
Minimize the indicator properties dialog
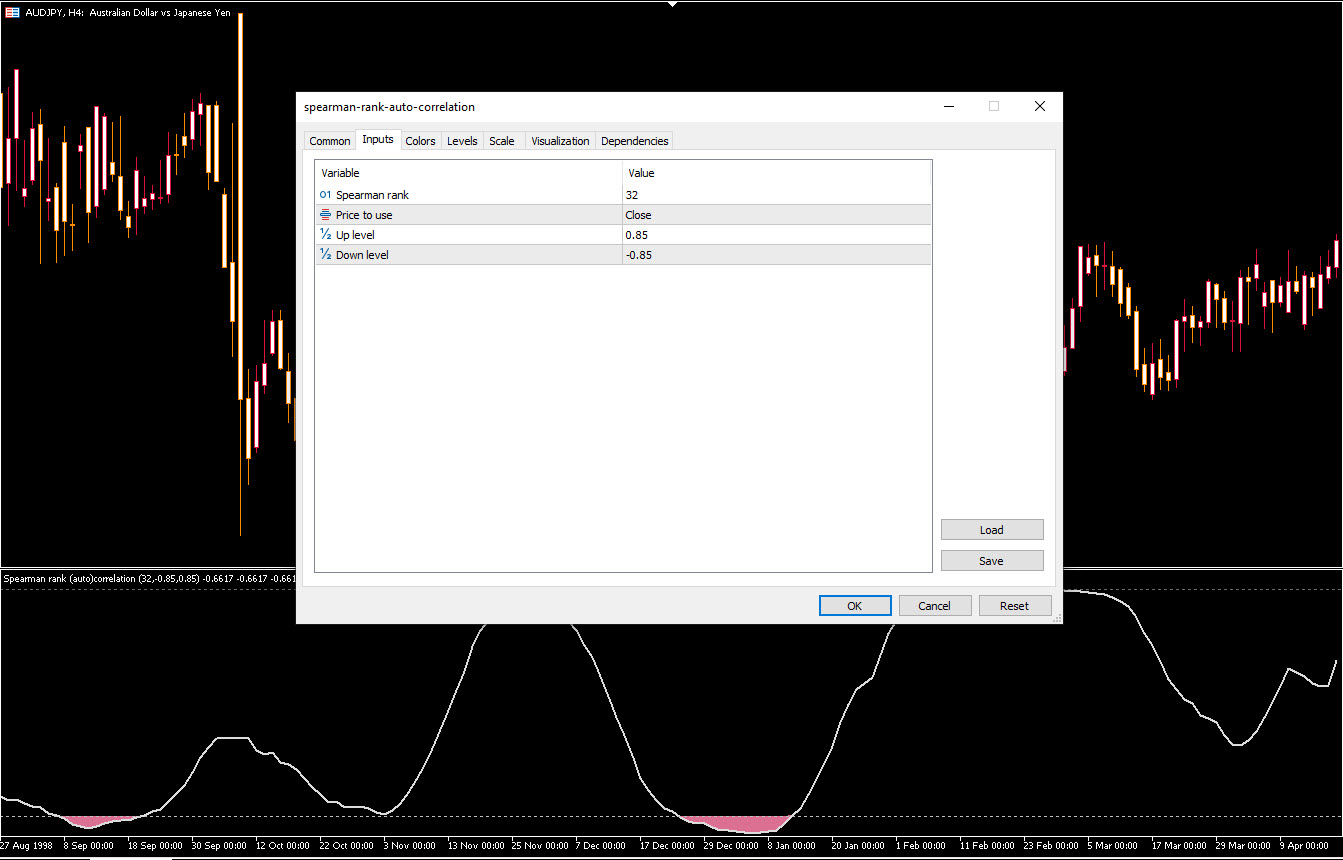(948, 107)
